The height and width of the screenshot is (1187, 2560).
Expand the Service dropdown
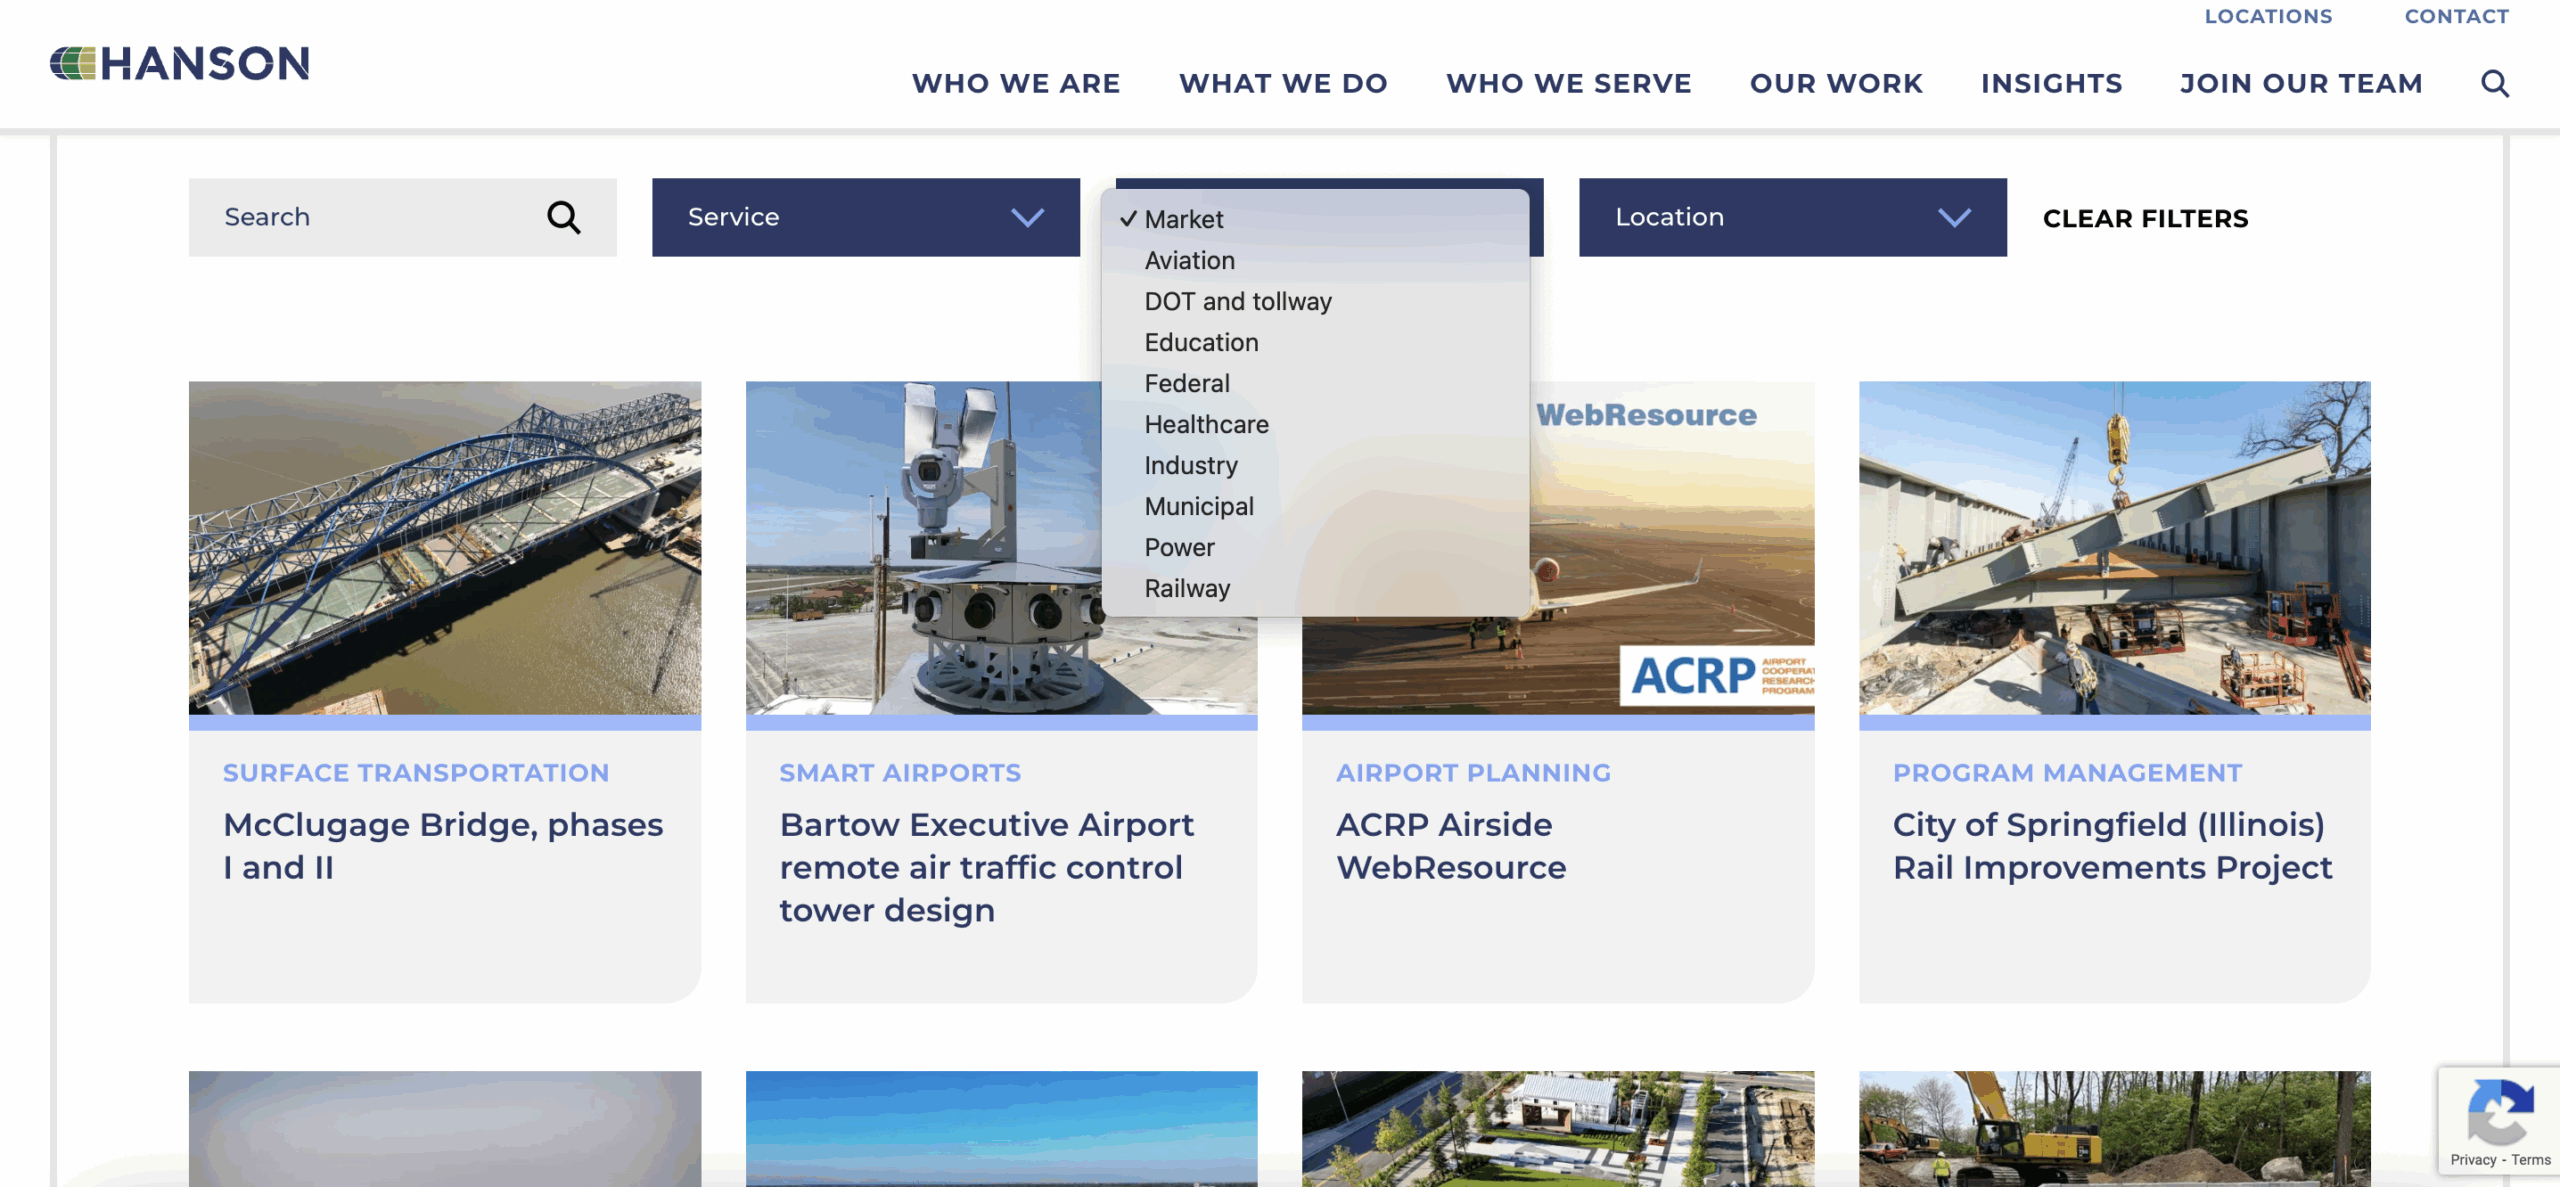tap(866, 217)
